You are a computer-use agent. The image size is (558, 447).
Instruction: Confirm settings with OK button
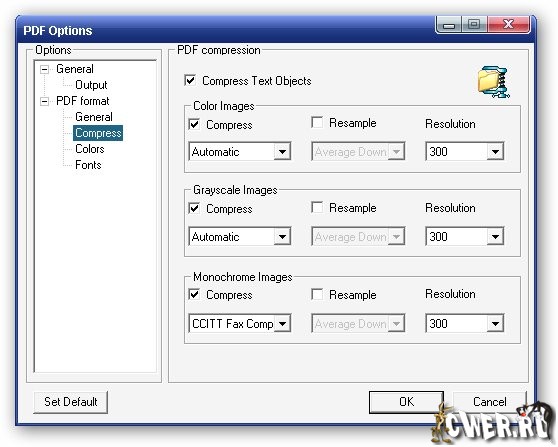(406, 402)
